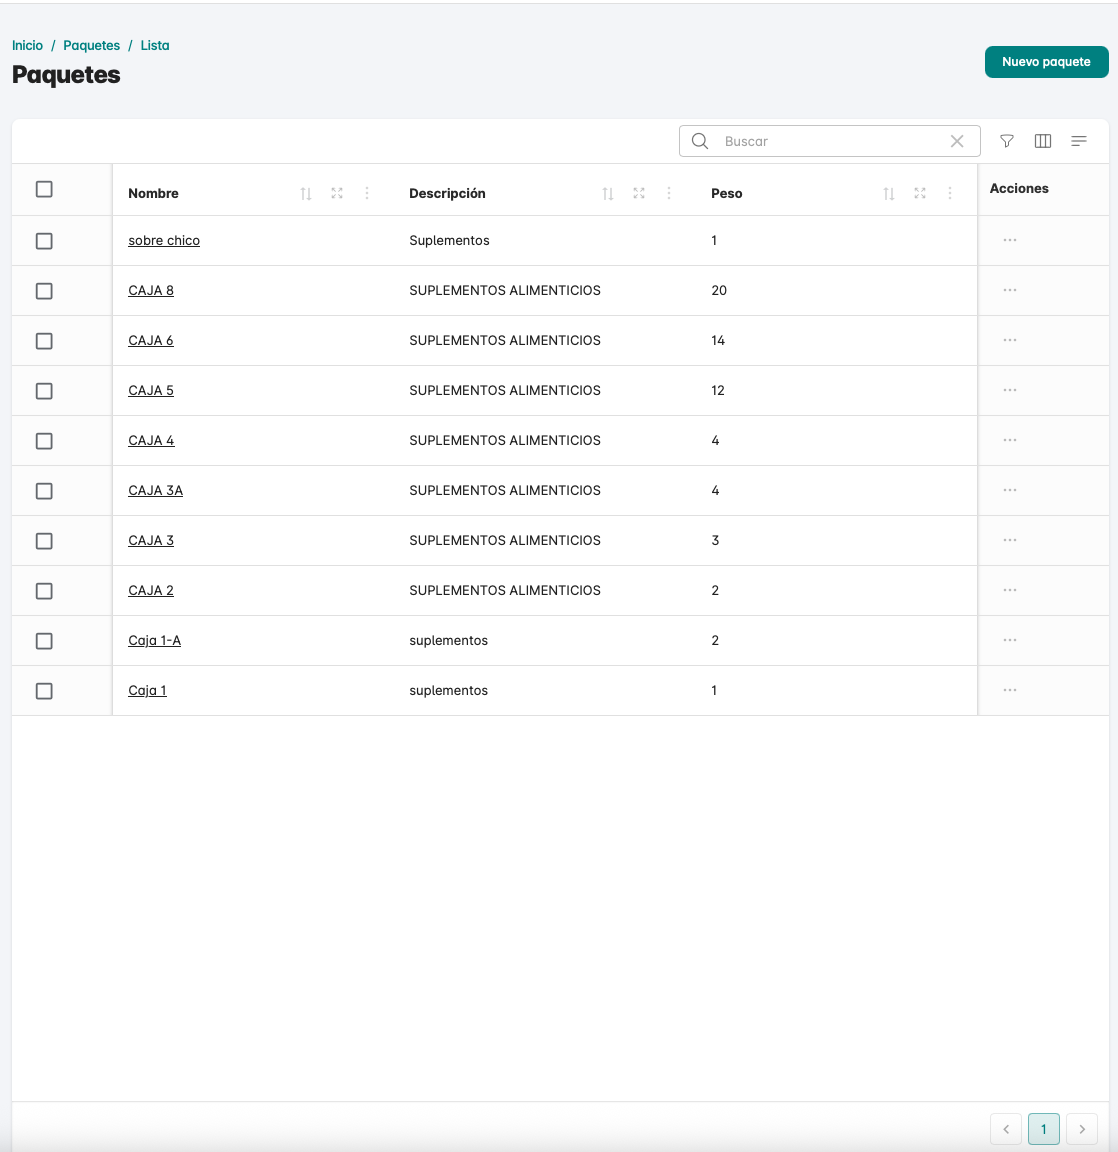Expand actions menu for sobre chico

pyautogui.click(x=1010, y=241)
